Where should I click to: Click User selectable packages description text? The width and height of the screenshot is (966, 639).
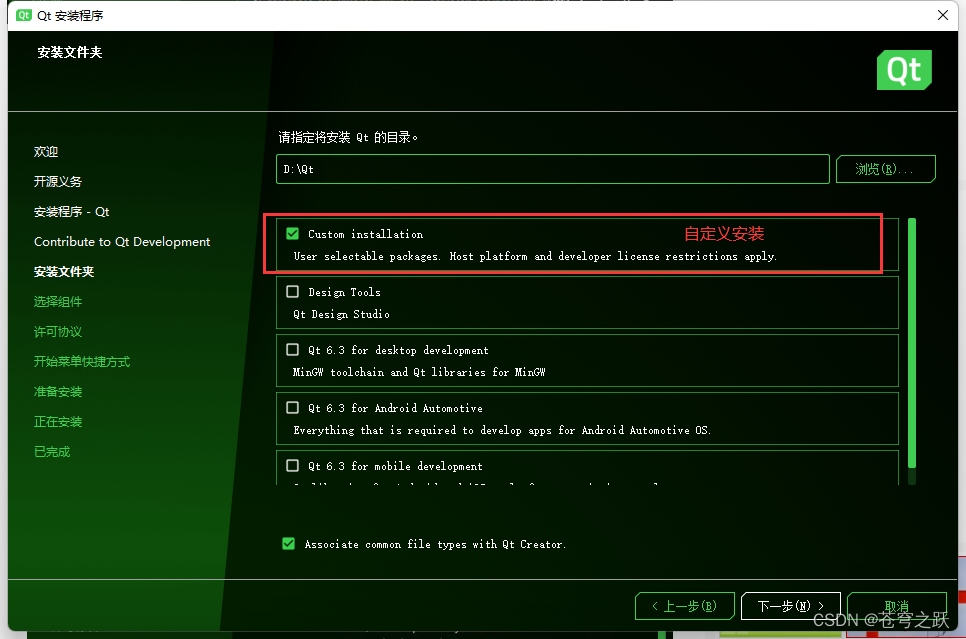click(535, 256)
